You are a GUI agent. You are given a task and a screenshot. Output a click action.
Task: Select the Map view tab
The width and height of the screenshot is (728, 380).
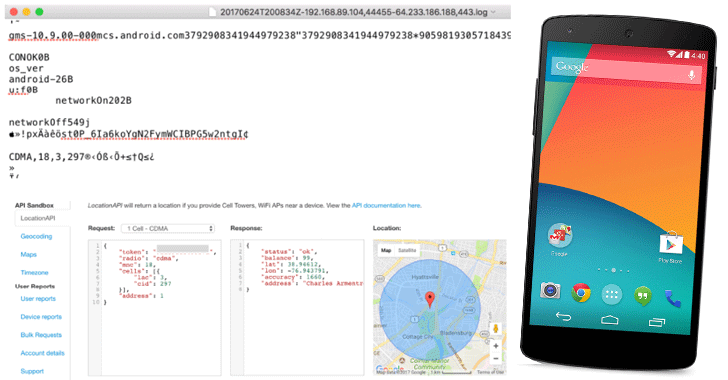click(386, 250)
